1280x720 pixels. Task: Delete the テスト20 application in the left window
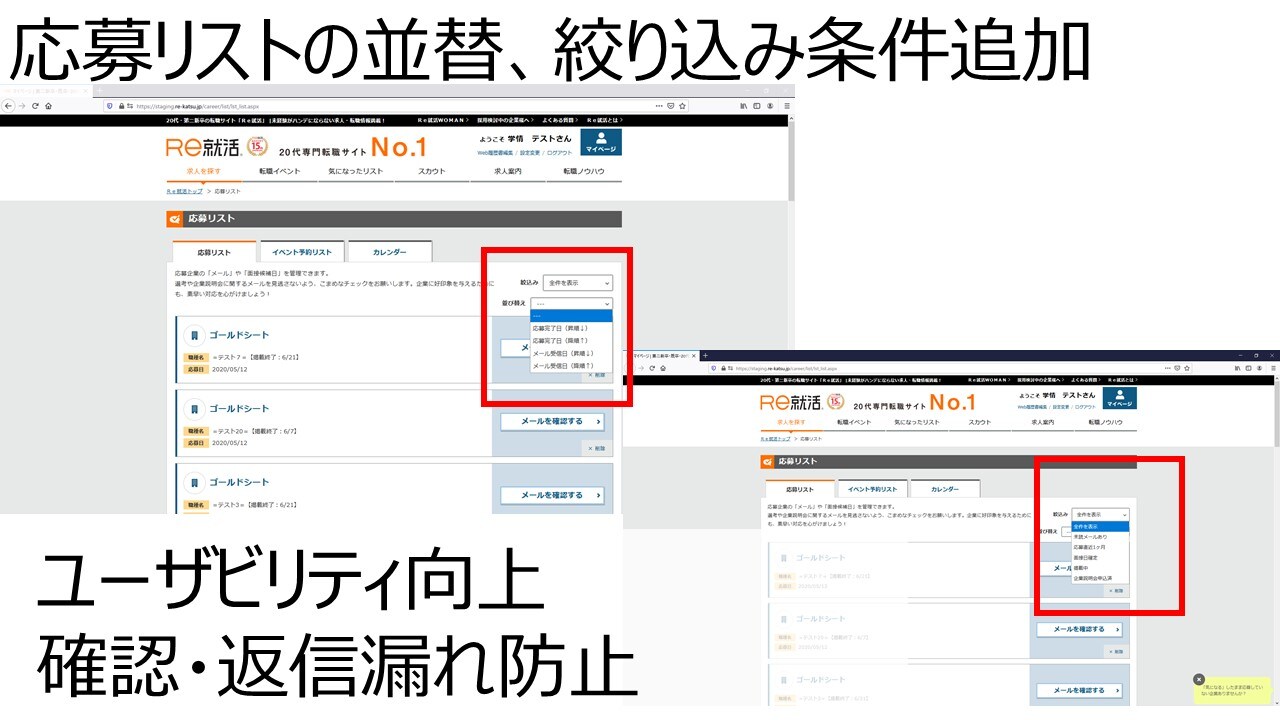point(597,449)
